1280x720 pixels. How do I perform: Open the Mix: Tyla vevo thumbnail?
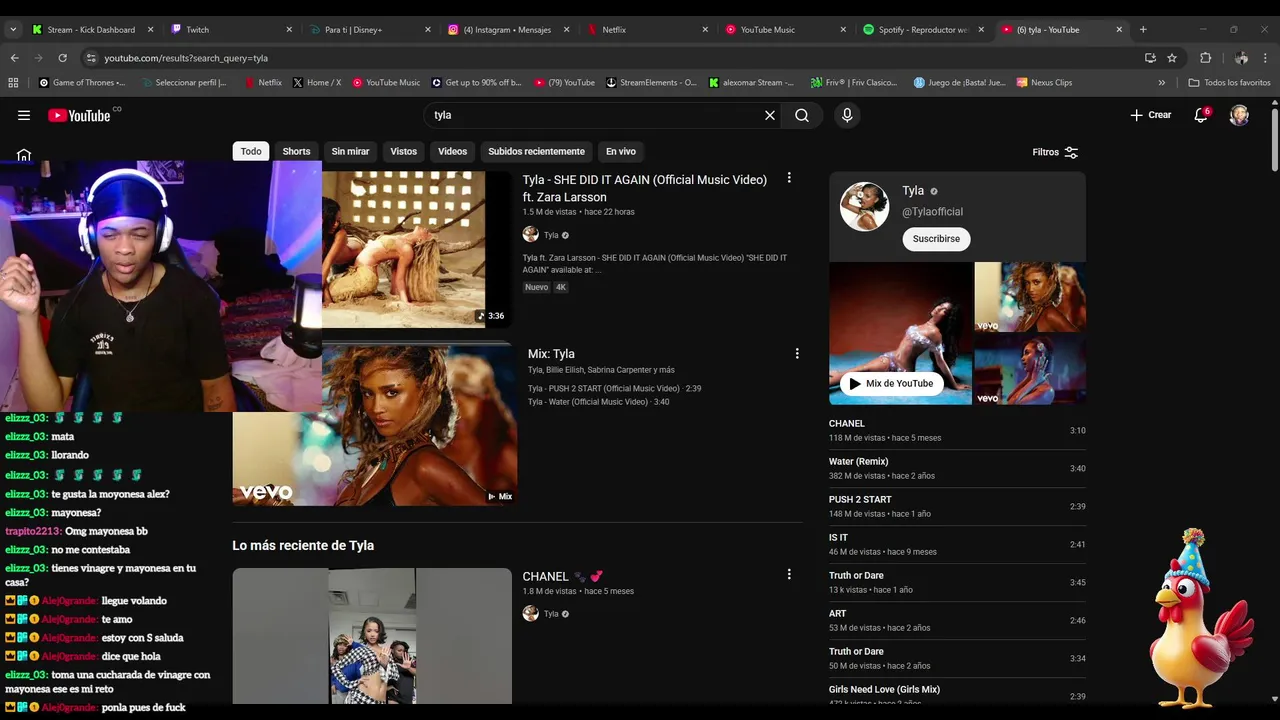tap(375, 425)
